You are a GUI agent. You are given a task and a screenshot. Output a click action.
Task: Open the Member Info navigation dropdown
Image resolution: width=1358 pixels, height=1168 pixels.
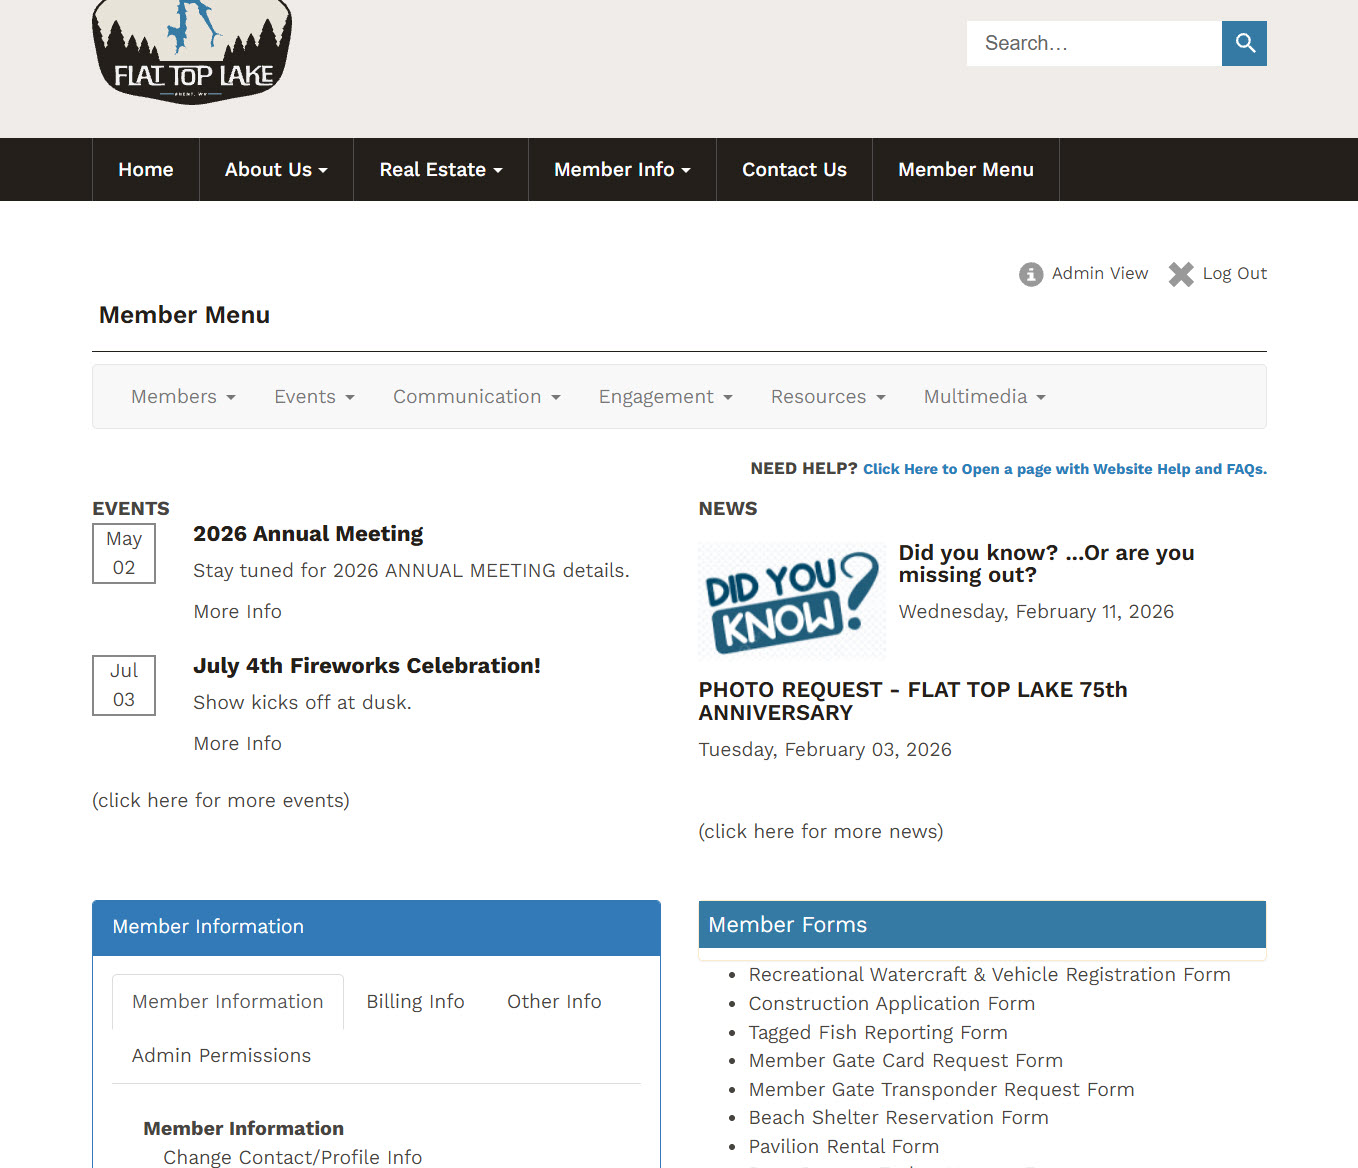[x=622, y=170]
